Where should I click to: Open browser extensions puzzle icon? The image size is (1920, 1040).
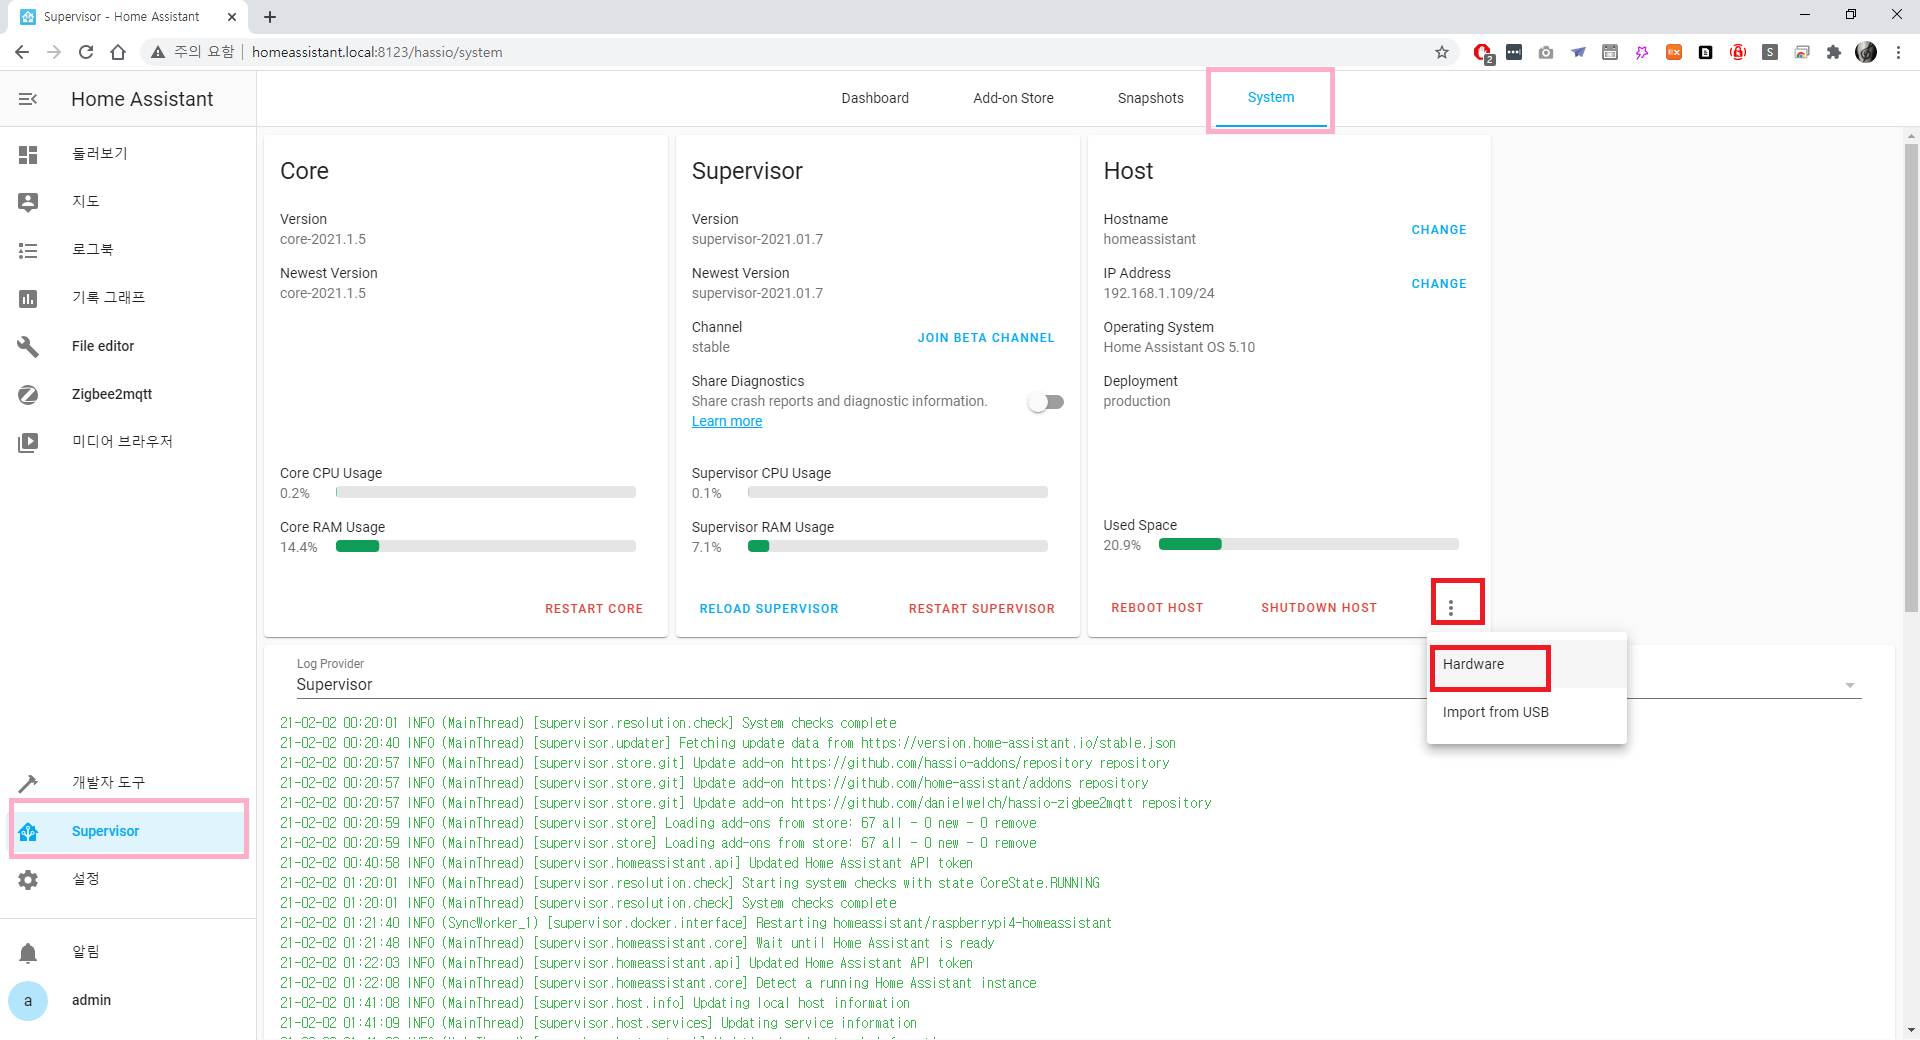[1834, 52]
